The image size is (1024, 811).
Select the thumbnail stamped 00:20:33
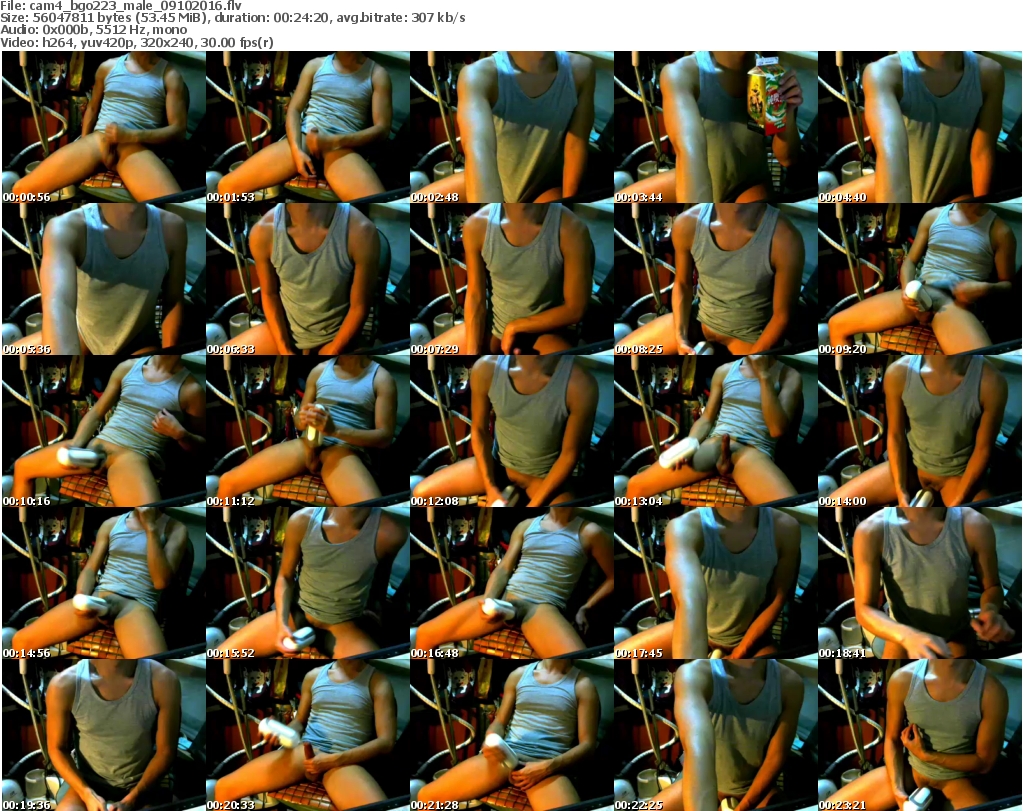[x=308, y=735]
